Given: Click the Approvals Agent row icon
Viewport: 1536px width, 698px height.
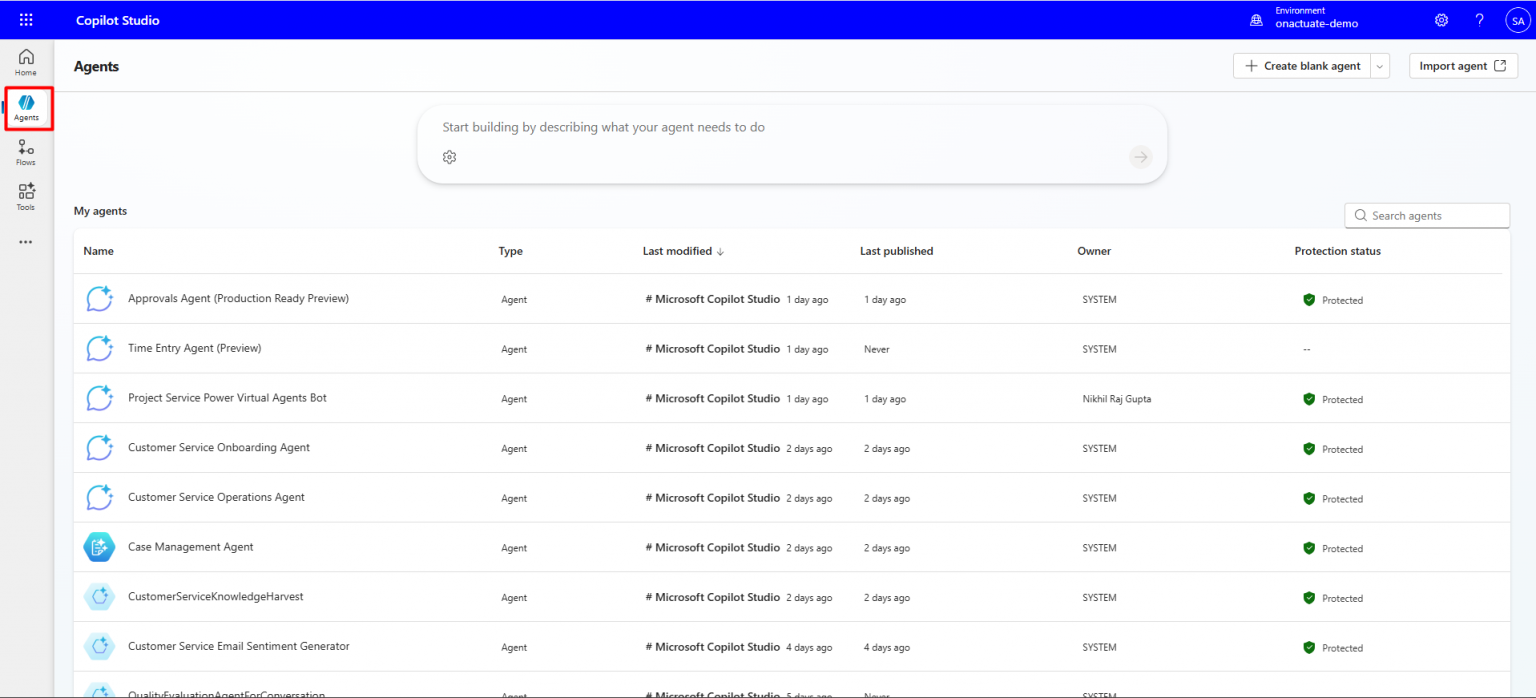Looking at the screenshot, I should tap(99, 299).
